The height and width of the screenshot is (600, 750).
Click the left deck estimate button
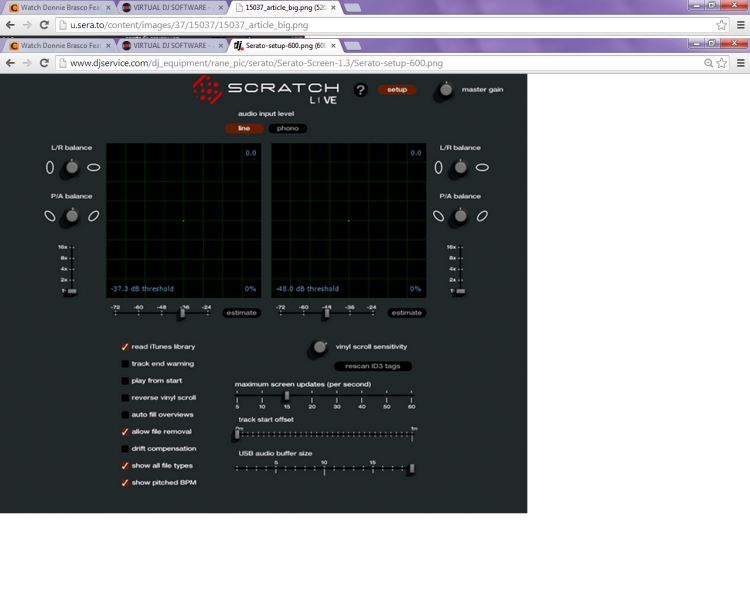tap(242, 313)
